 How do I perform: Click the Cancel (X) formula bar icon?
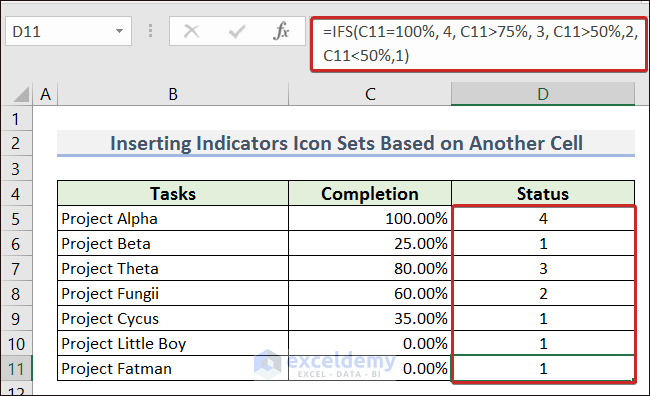point(192,31)
